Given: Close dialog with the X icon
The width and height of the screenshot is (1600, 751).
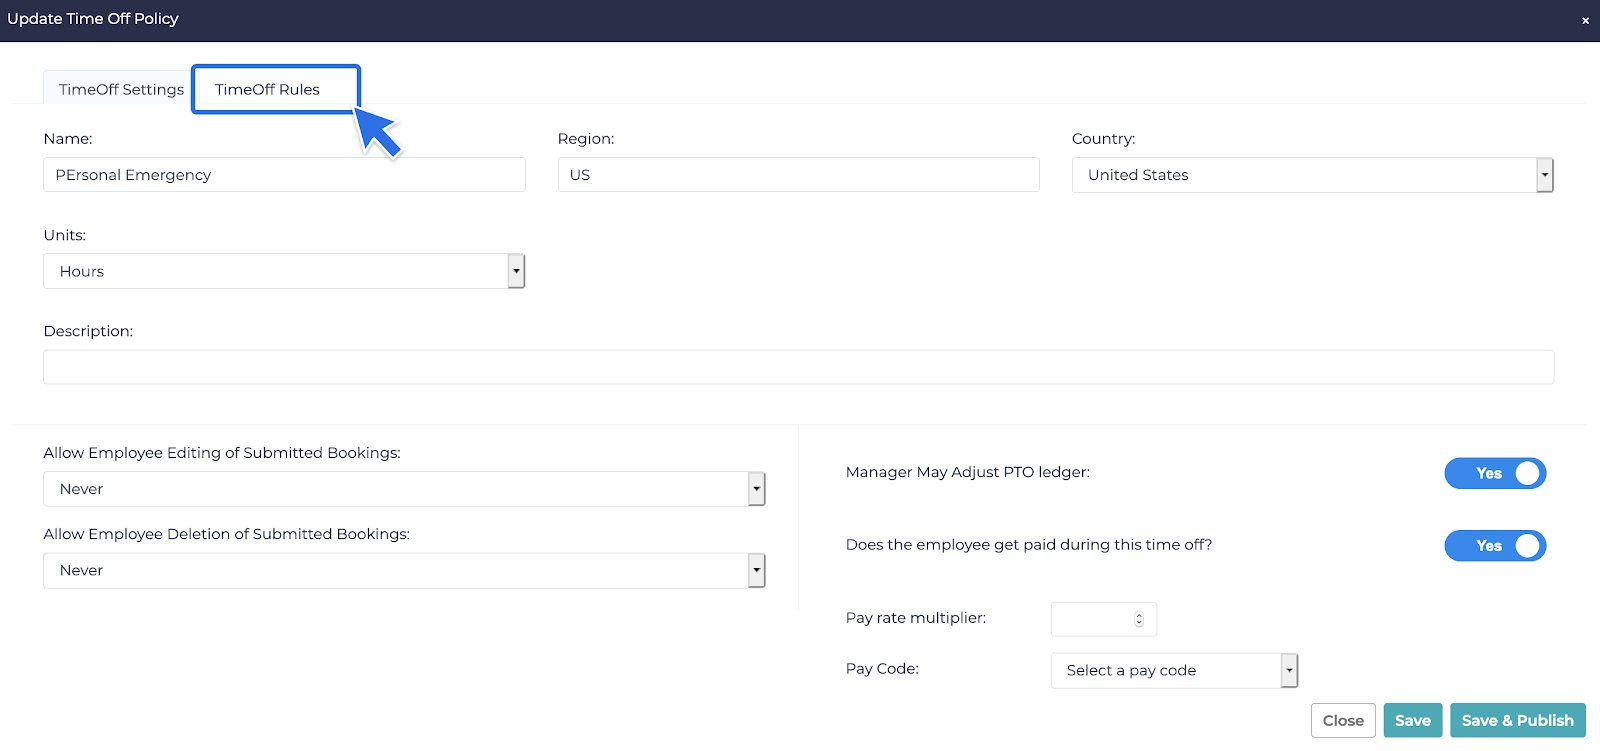Looking at the screenshot, I should click(x=1585, y=20).
